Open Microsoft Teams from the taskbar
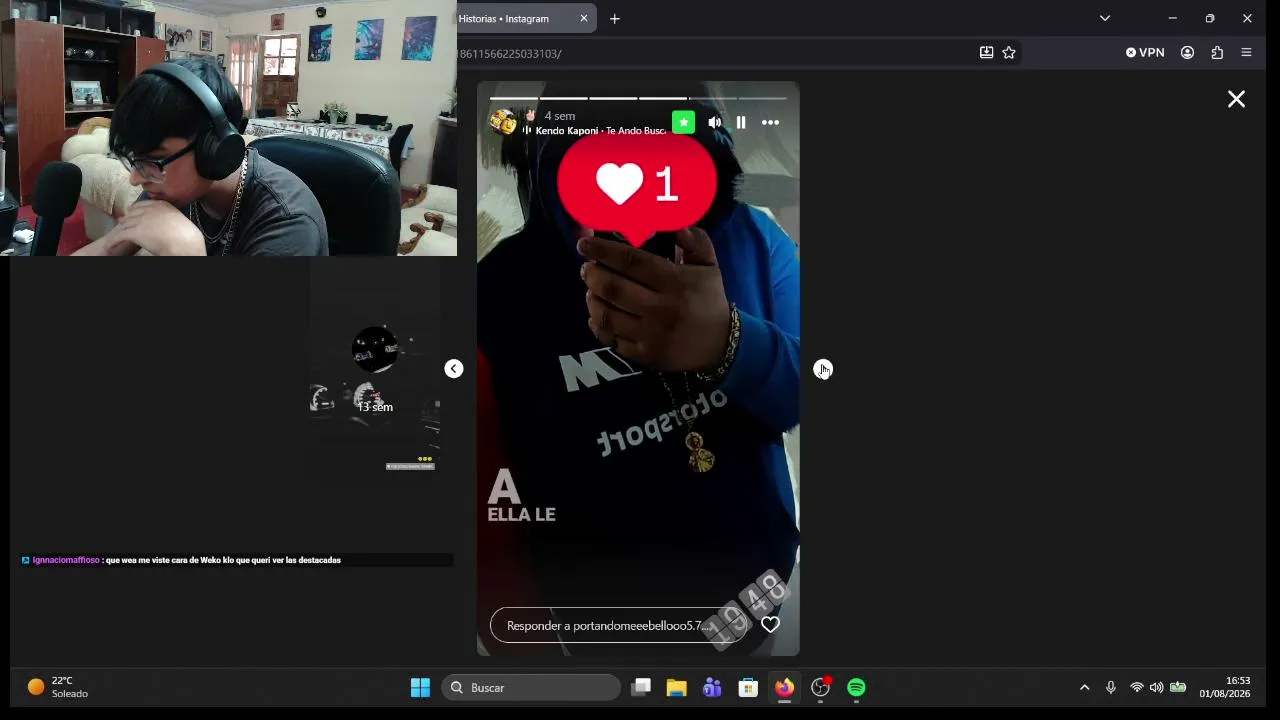Image resolution: width=1280 pixels, height=720 pixels. [x=712, y=687]
